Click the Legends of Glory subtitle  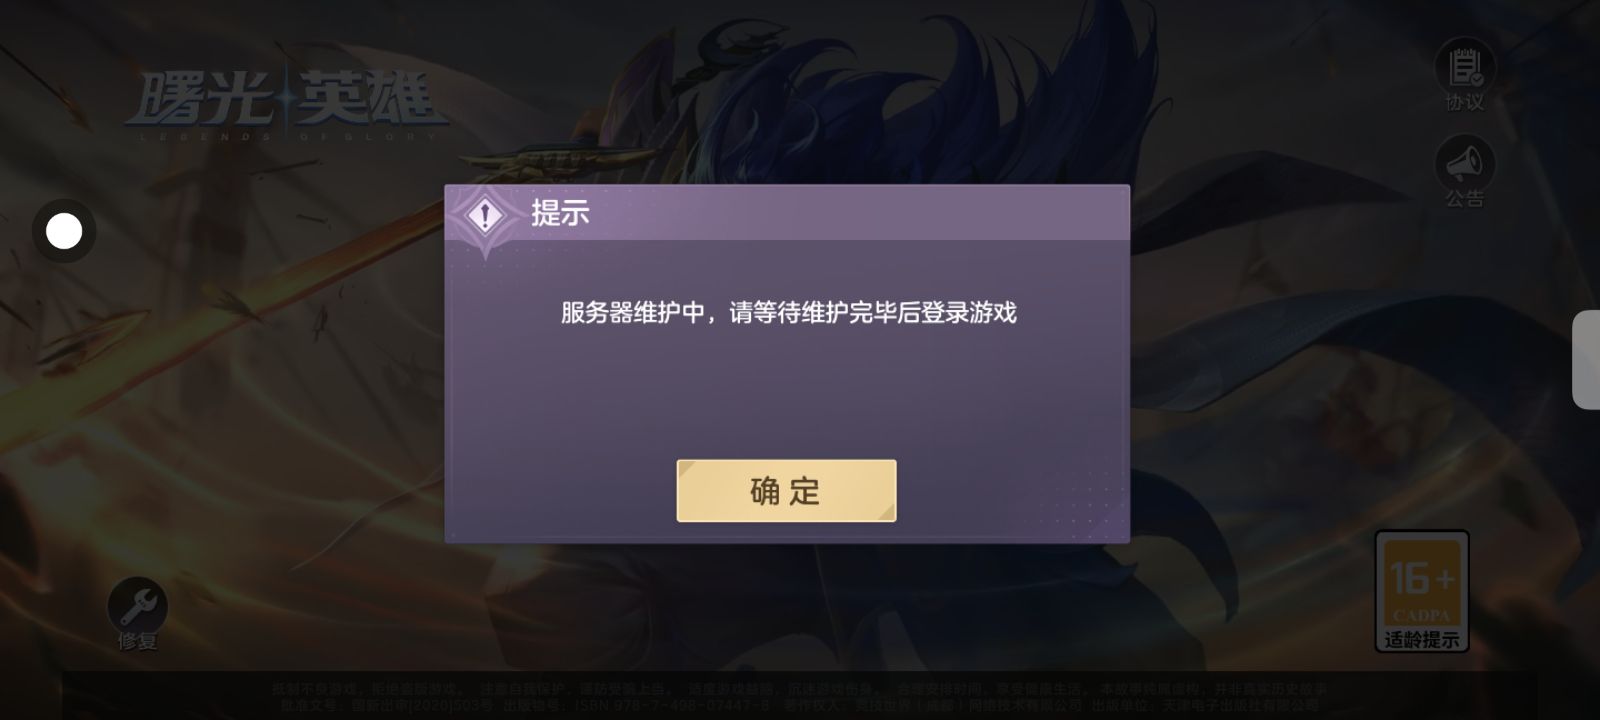coord(285,136)
